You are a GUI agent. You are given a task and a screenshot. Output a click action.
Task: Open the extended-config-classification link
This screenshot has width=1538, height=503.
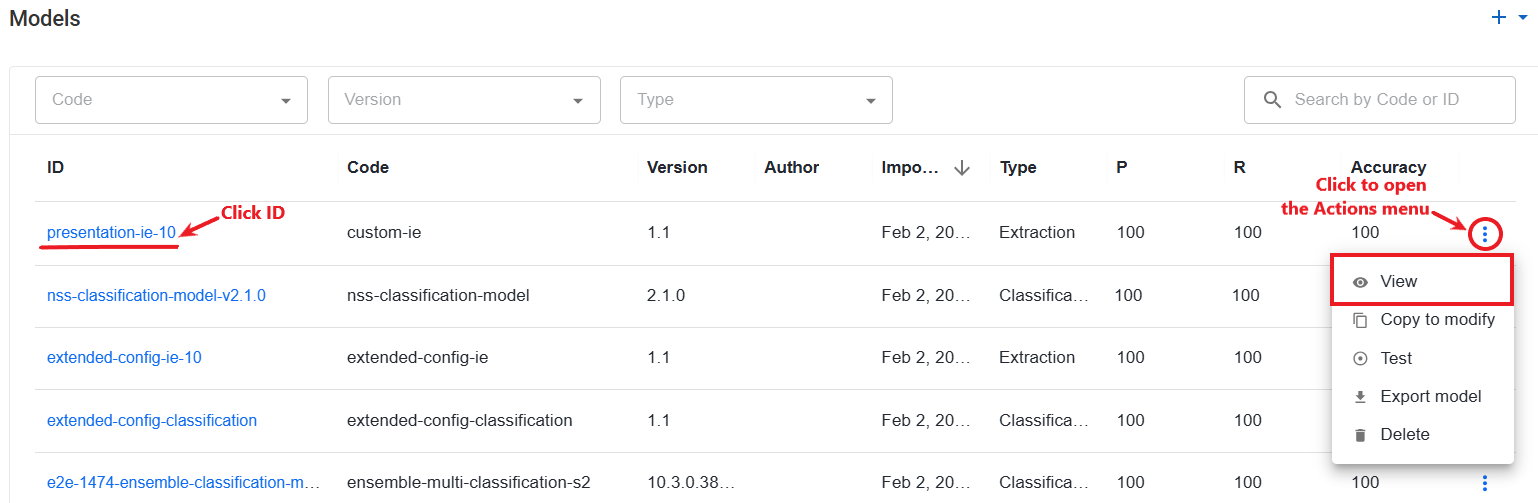[x=152, y=420]
